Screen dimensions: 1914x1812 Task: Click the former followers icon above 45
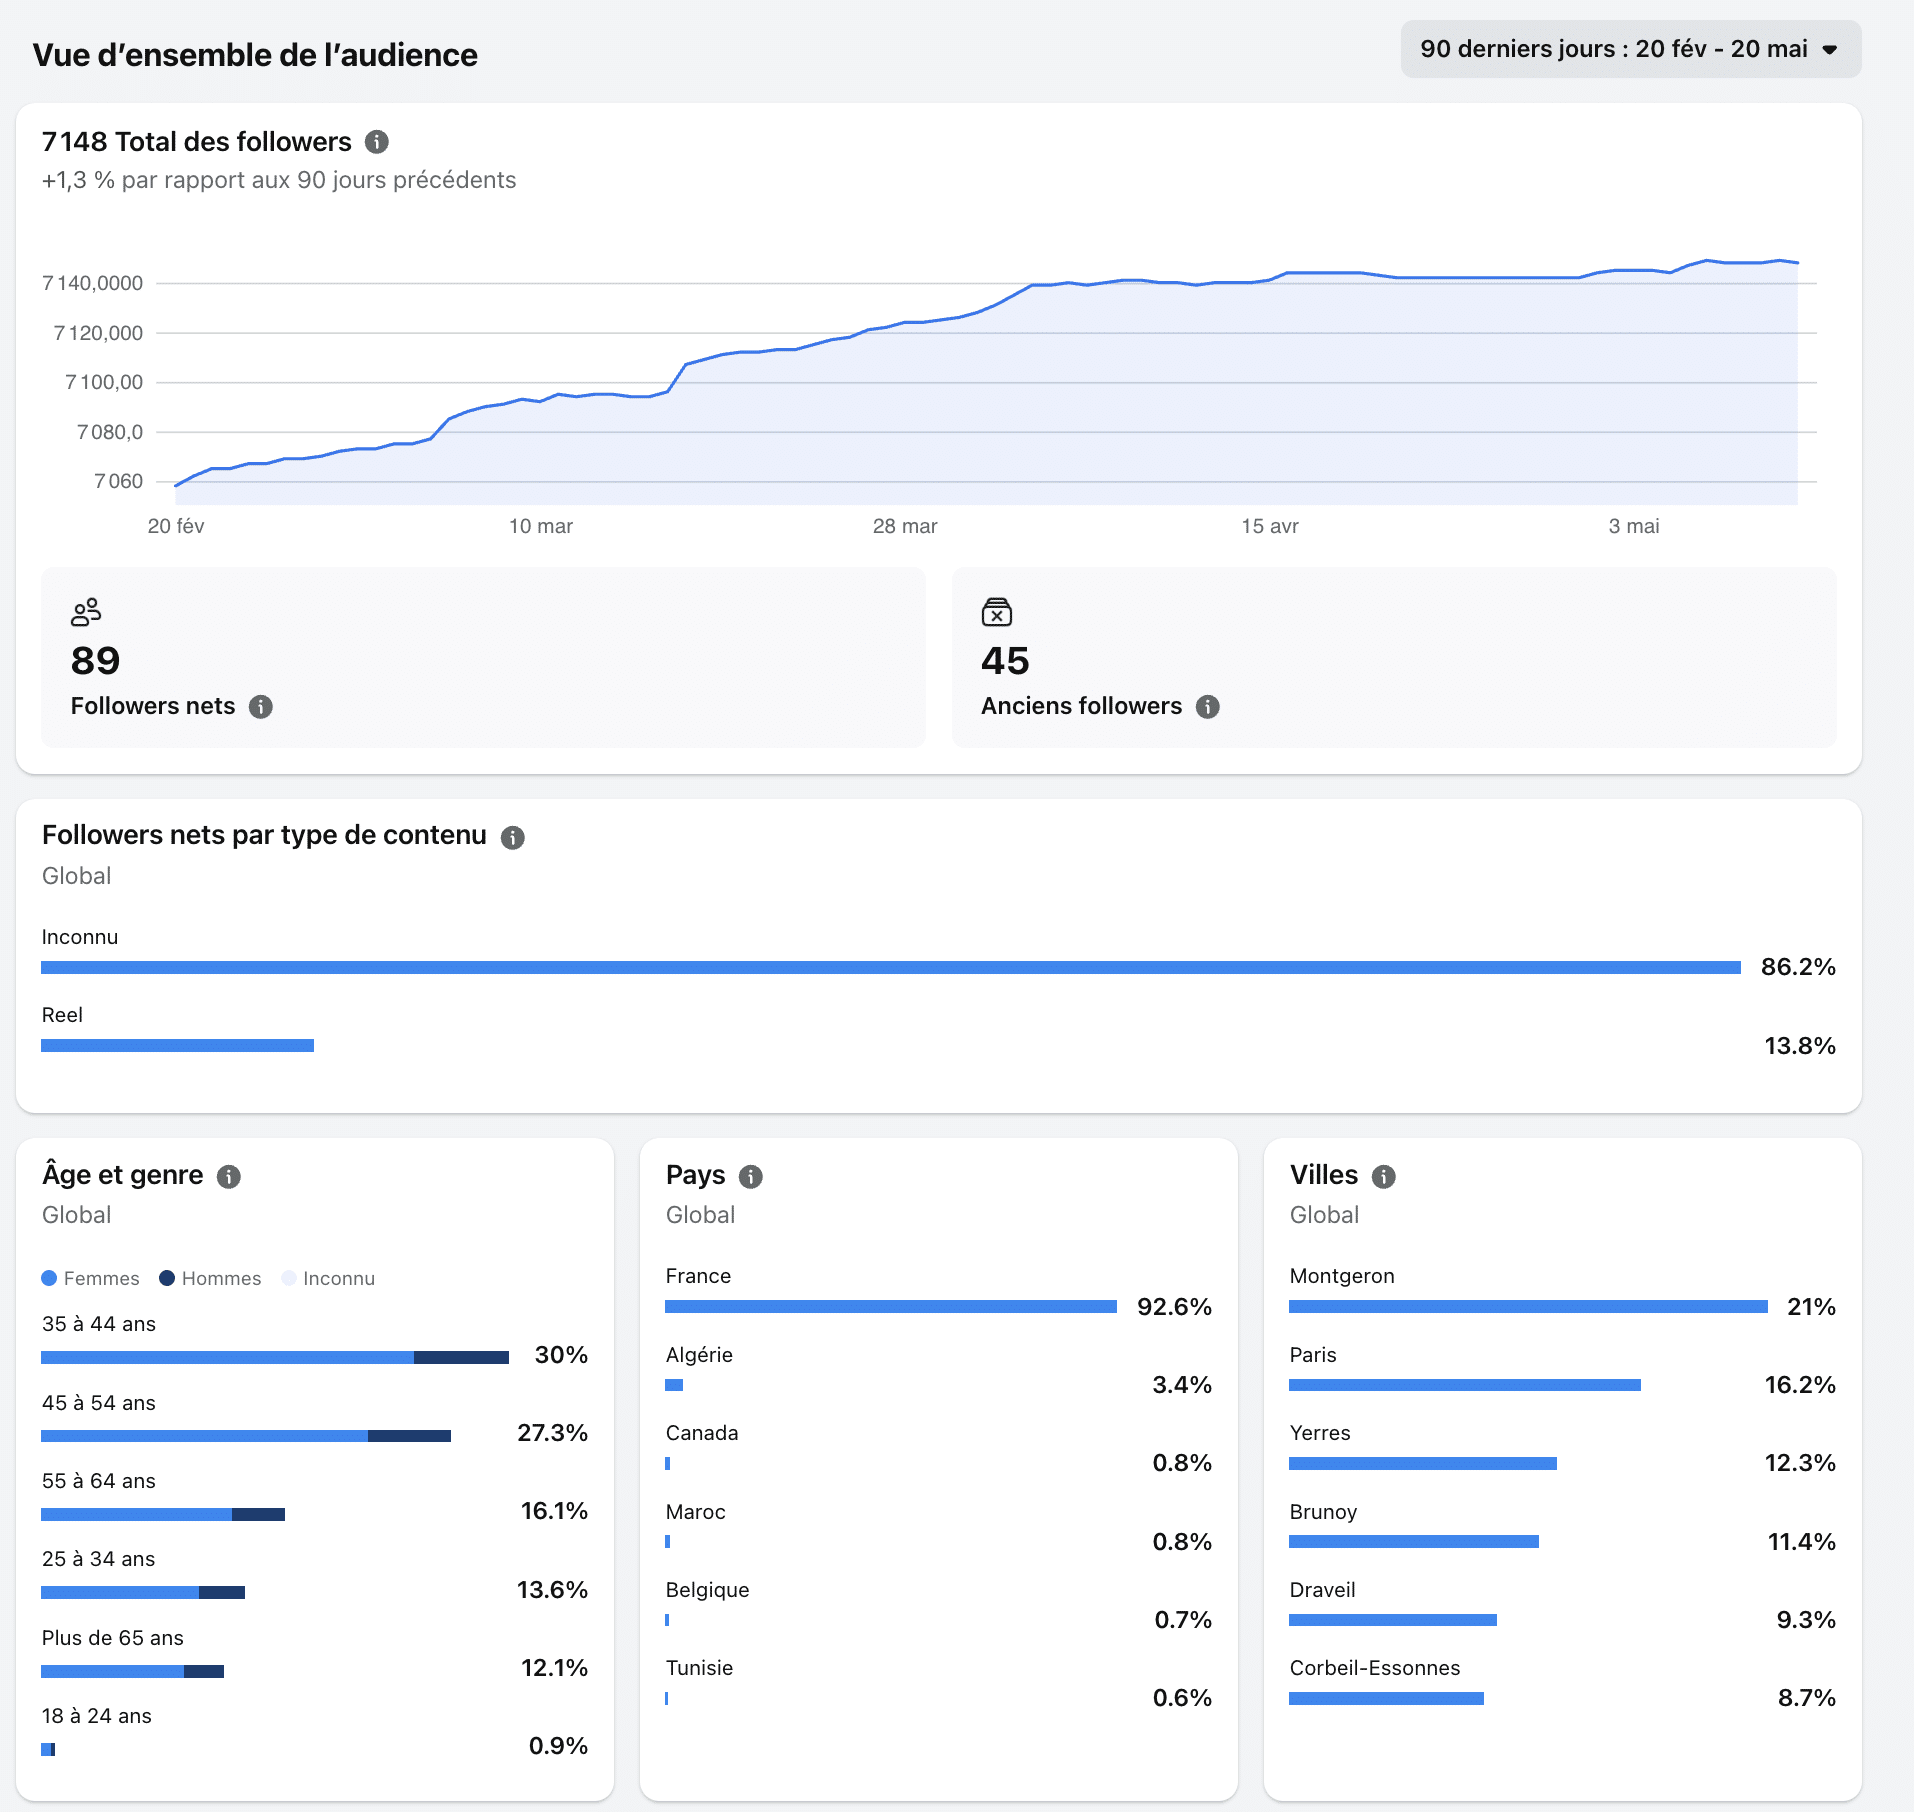click(997, 612)
